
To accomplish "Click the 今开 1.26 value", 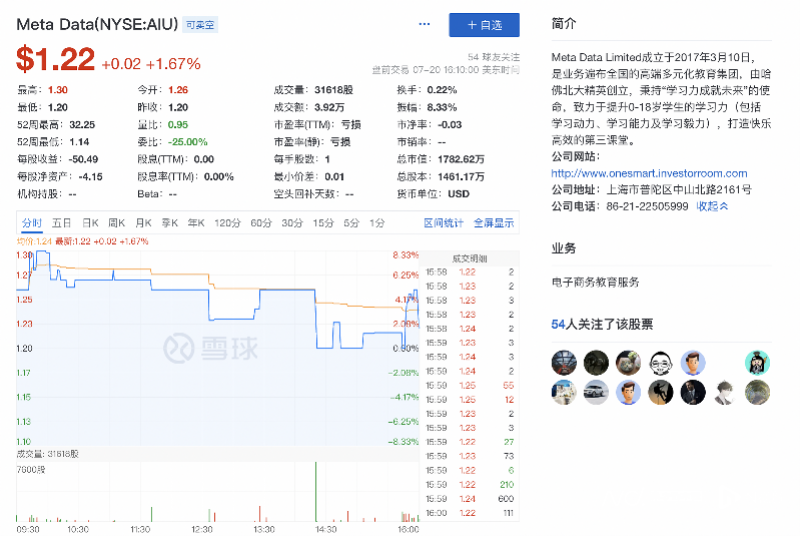I will [178, 90].
